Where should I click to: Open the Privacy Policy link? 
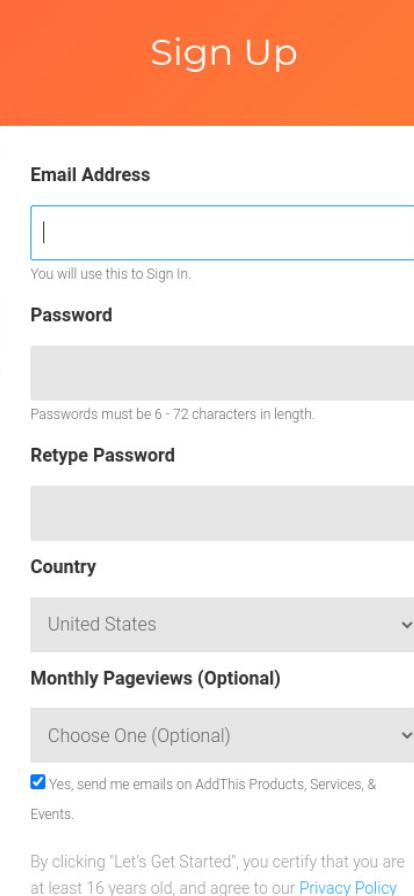pos(348,887)
